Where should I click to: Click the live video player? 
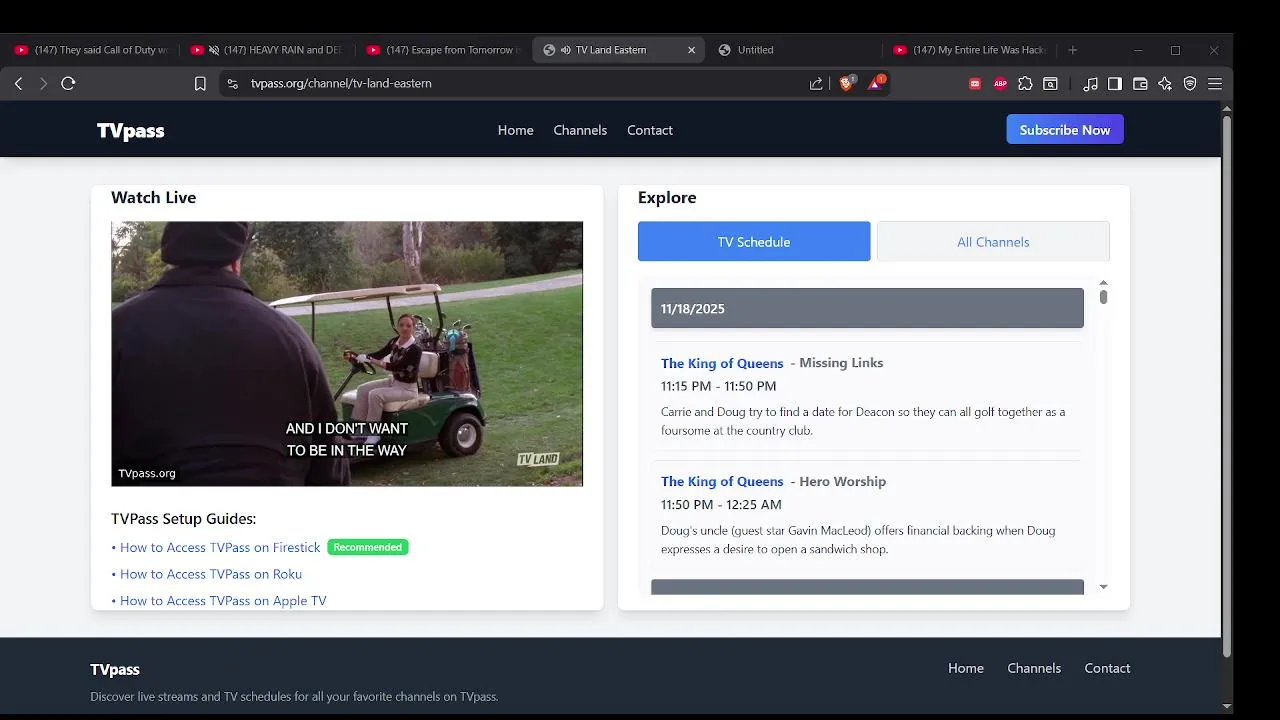coord(347,354)
